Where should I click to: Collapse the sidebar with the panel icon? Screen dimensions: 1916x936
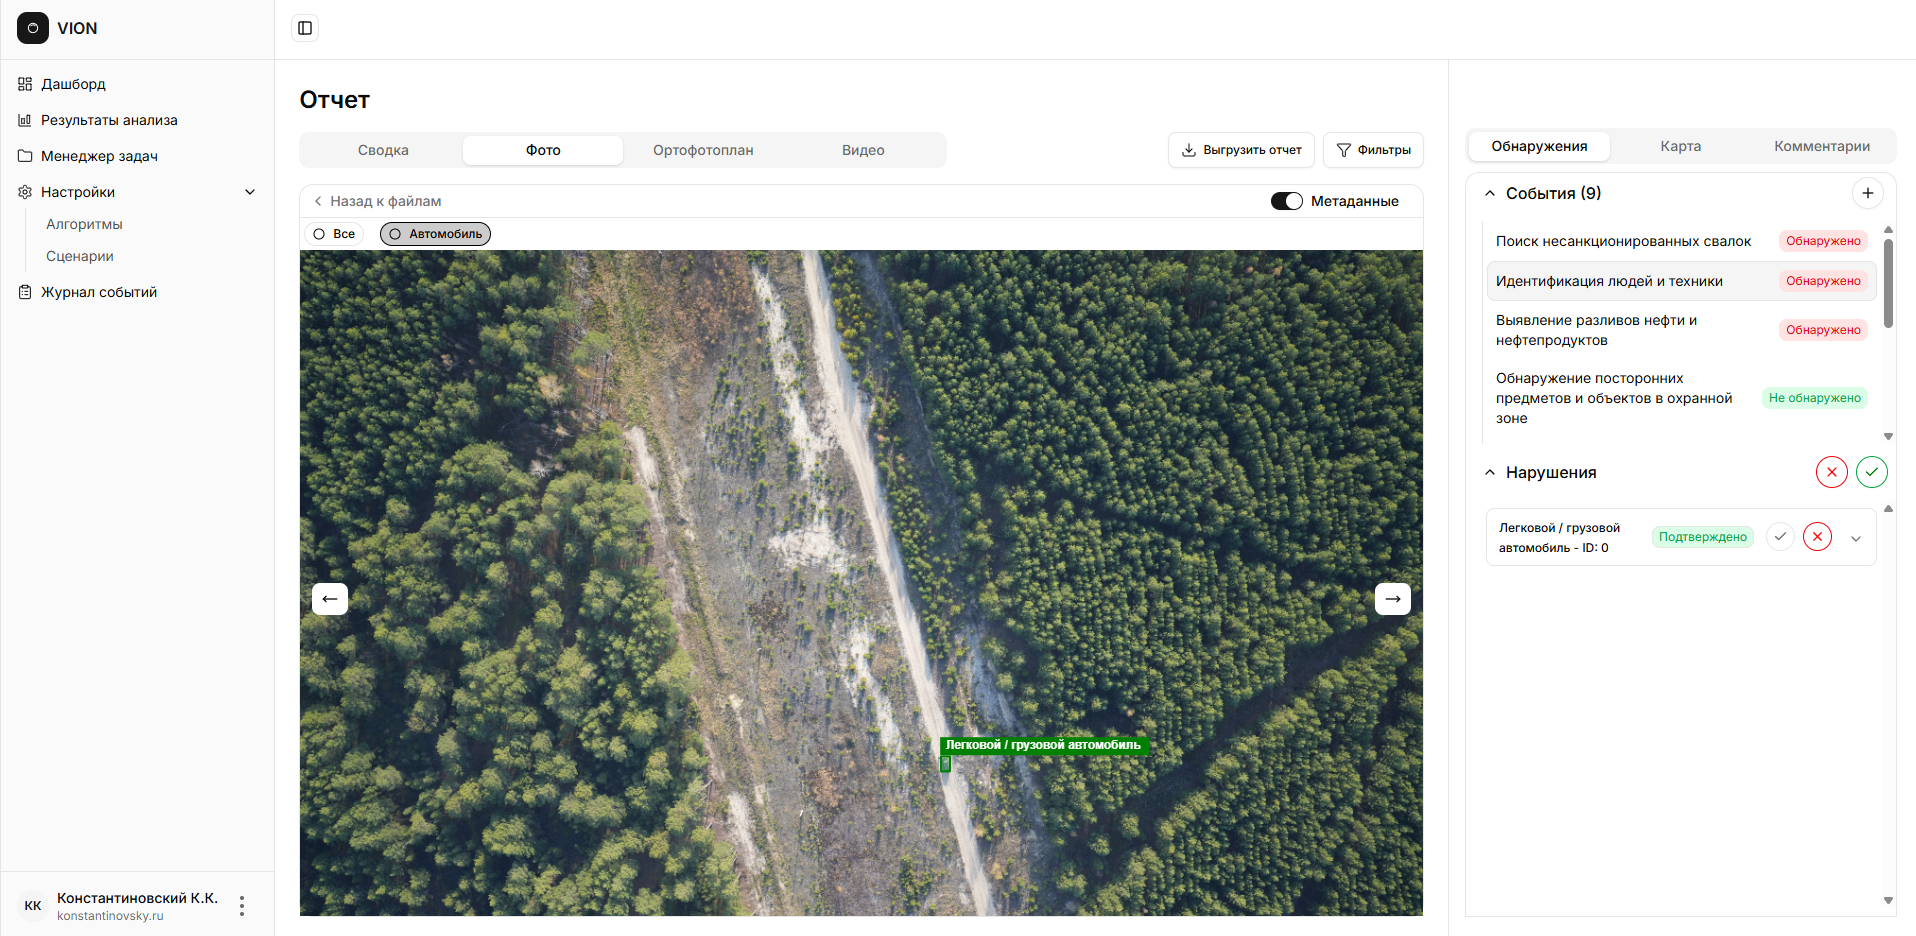coord(305,28)
